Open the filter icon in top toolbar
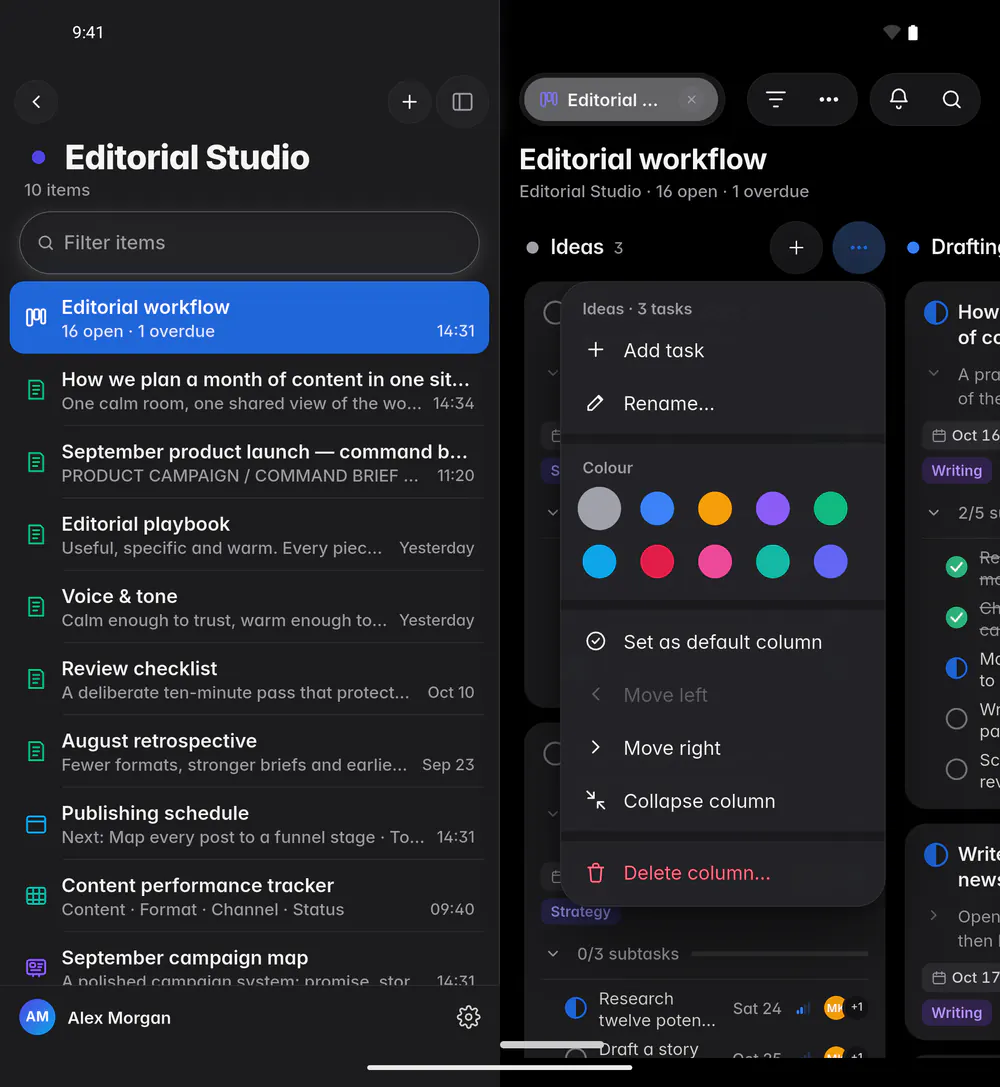Image resolution: width=1000 pixels, height=1087 pixels. pos(775,100)
